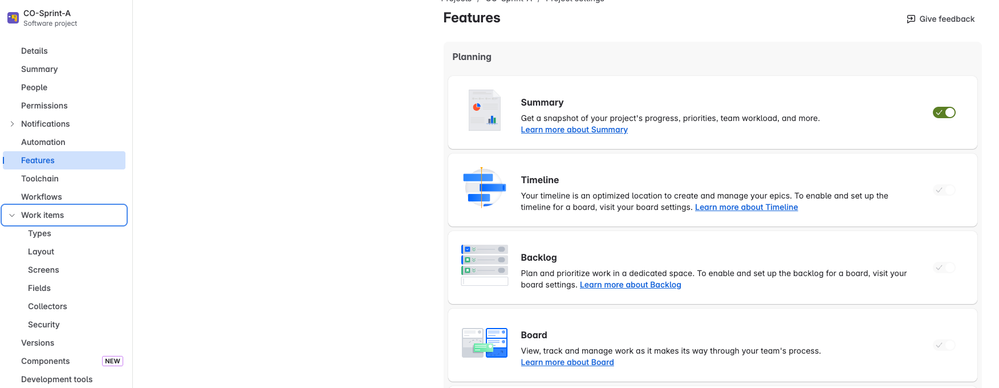Viewport: 999px width, 388px height.
Task: Click the CO-Sprint-A project avatar icon
Action: point(13,18)
